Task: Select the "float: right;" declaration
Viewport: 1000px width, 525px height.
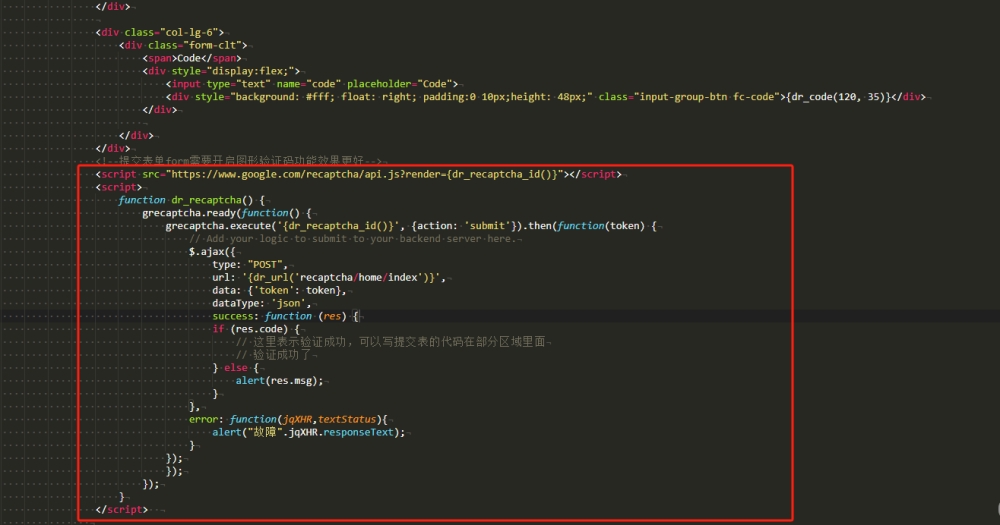Action: (379, 97)
